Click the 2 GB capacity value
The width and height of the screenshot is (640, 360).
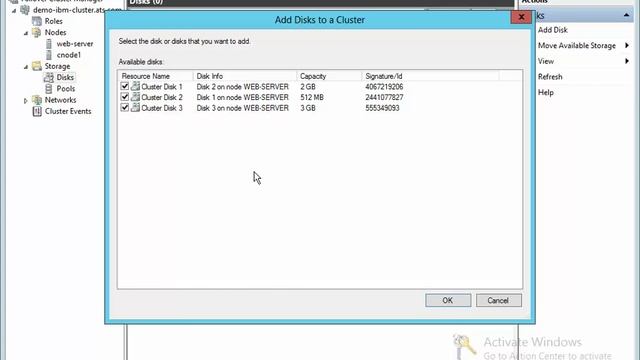click(x=308, y=87)
